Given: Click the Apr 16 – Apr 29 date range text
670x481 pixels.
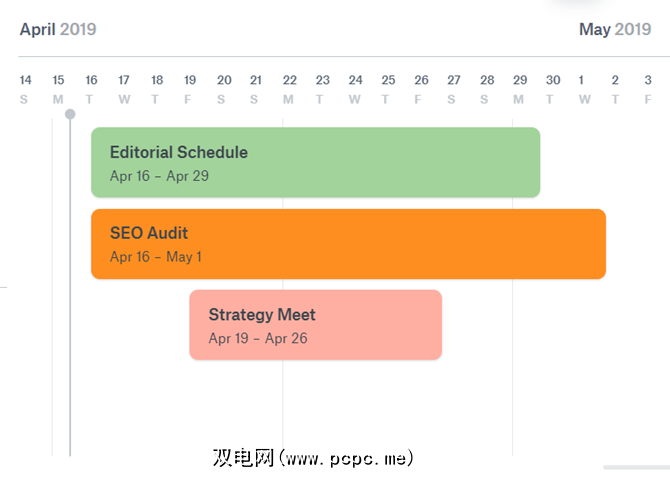Looking at the screenshot, I should (159, 176).
